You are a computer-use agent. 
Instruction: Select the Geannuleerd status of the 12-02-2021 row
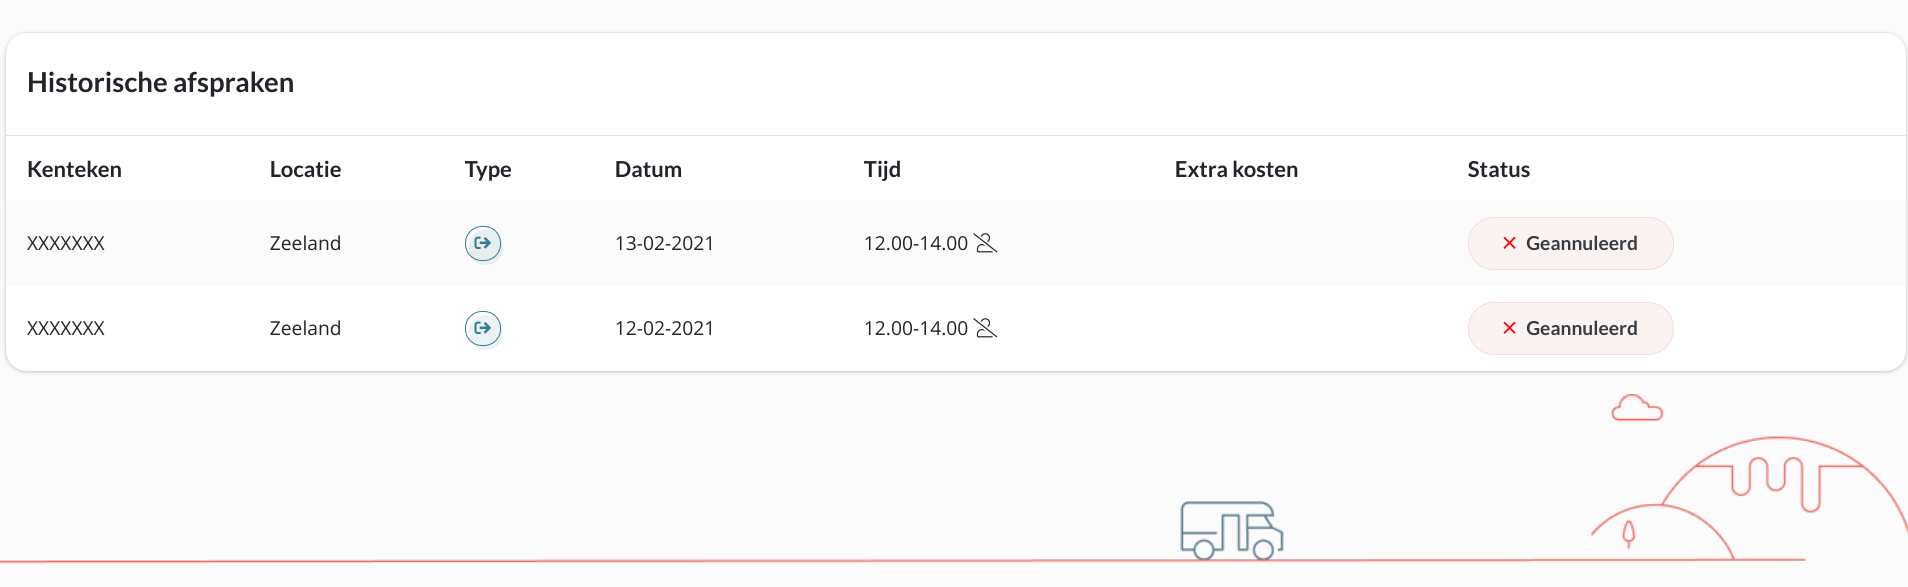tap(1570, 328)
